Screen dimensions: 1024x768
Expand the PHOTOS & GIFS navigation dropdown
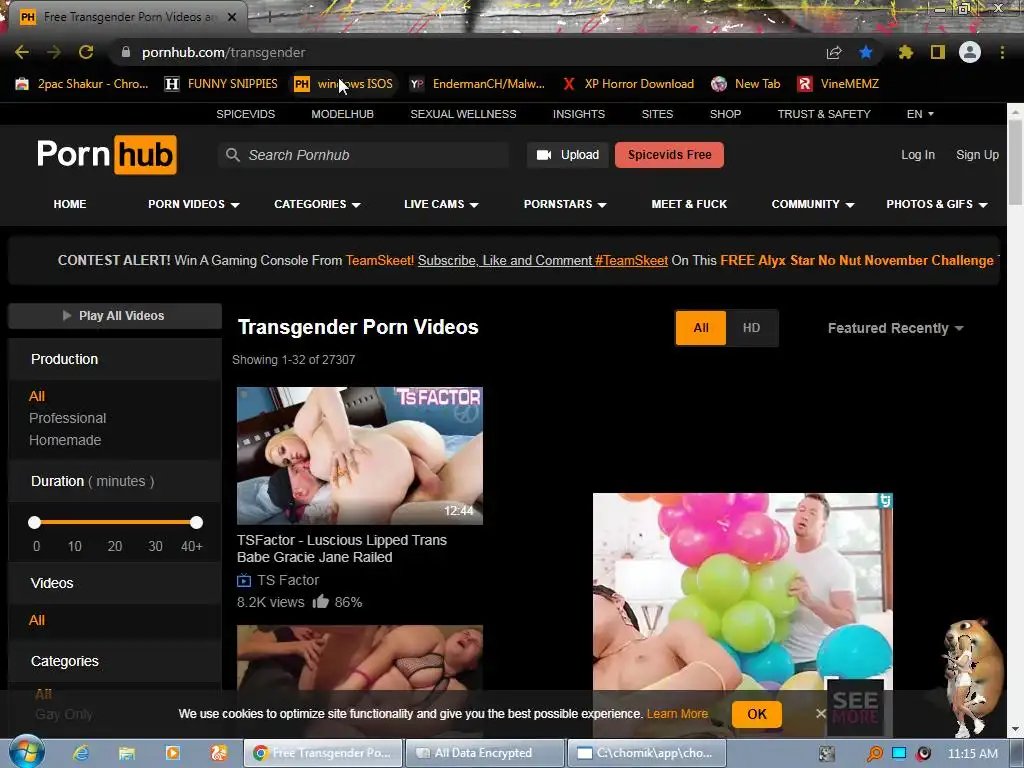pyautogui.click(x=936, y=204)
